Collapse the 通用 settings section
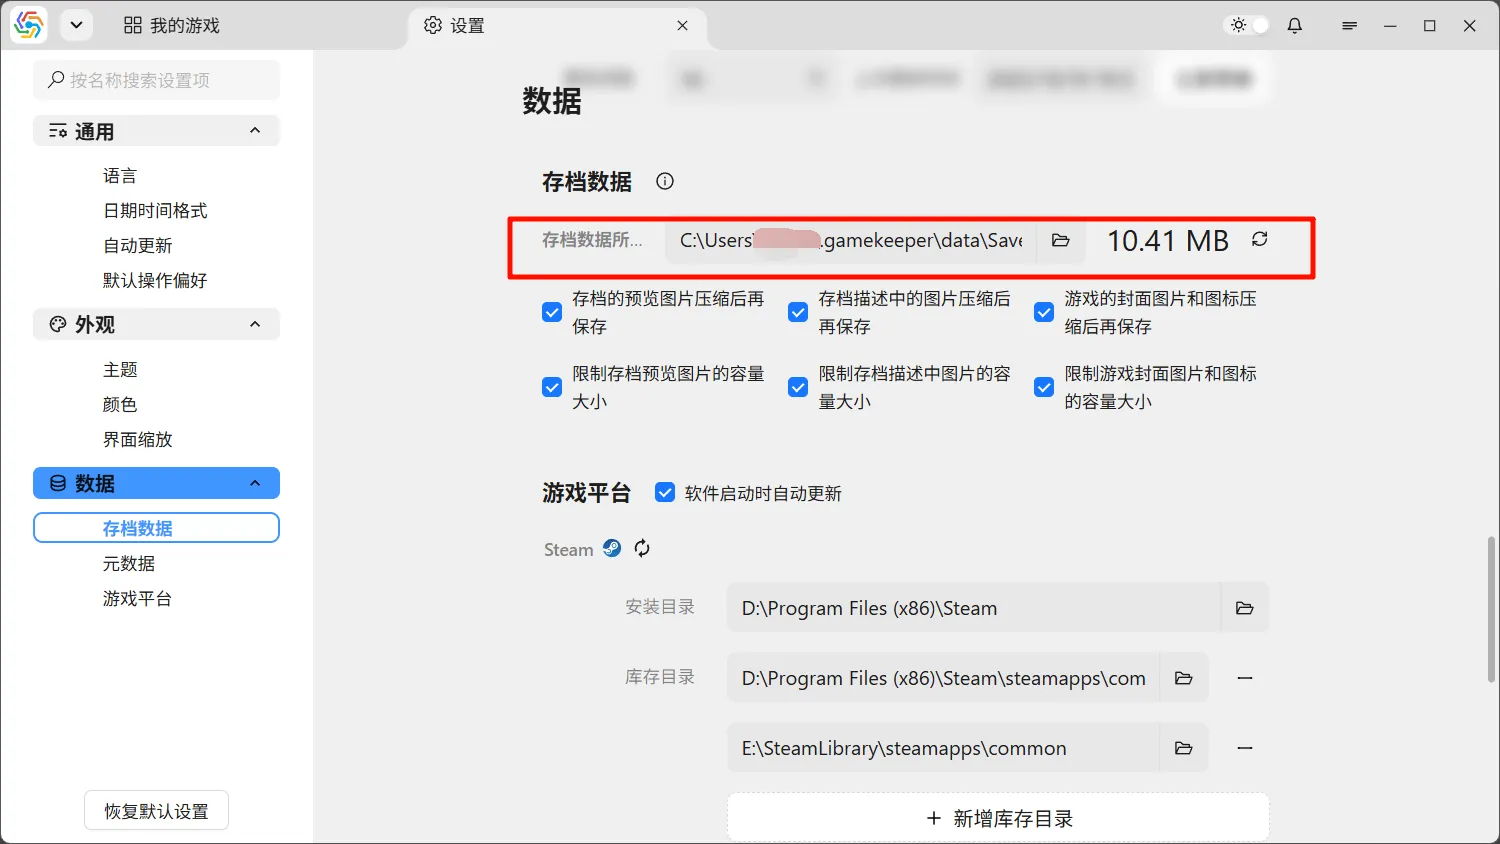 click(x=255, y=130)
